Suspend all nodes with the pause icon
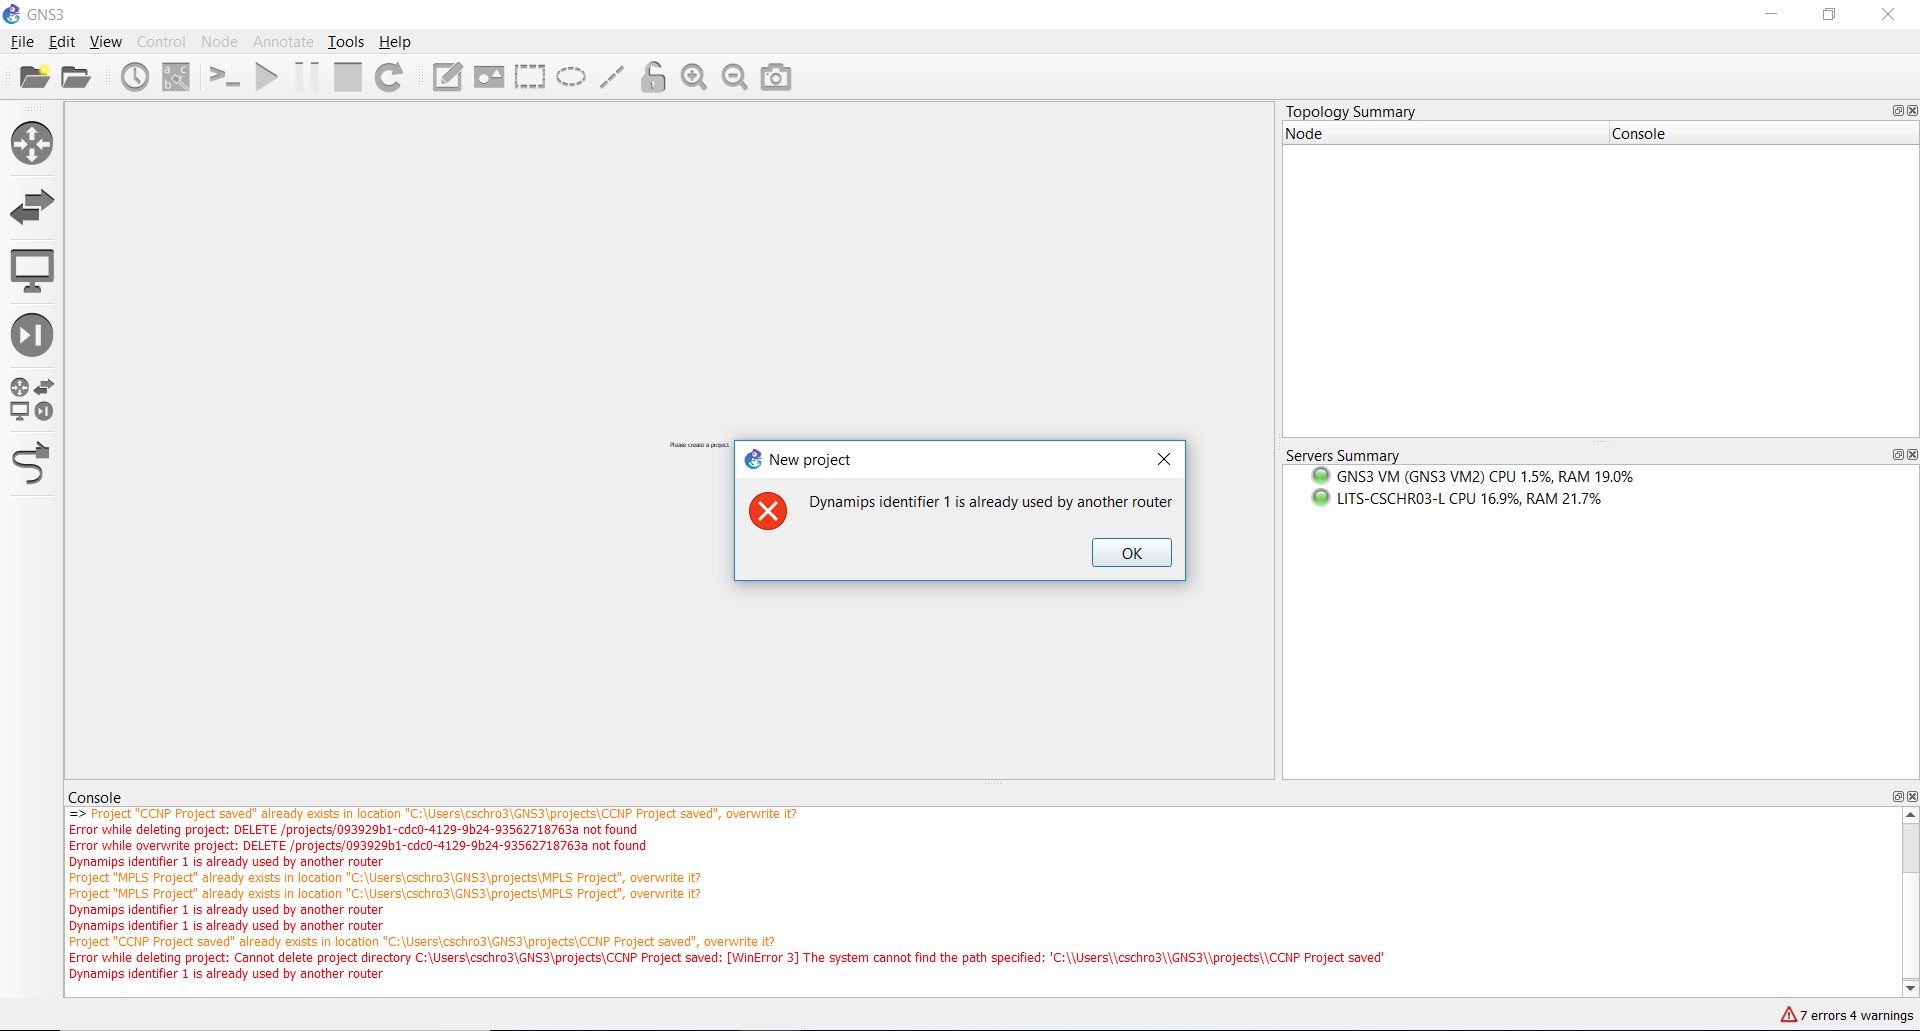The width and height of the screenshot is (1920, 1031). [x=306, y=77]
